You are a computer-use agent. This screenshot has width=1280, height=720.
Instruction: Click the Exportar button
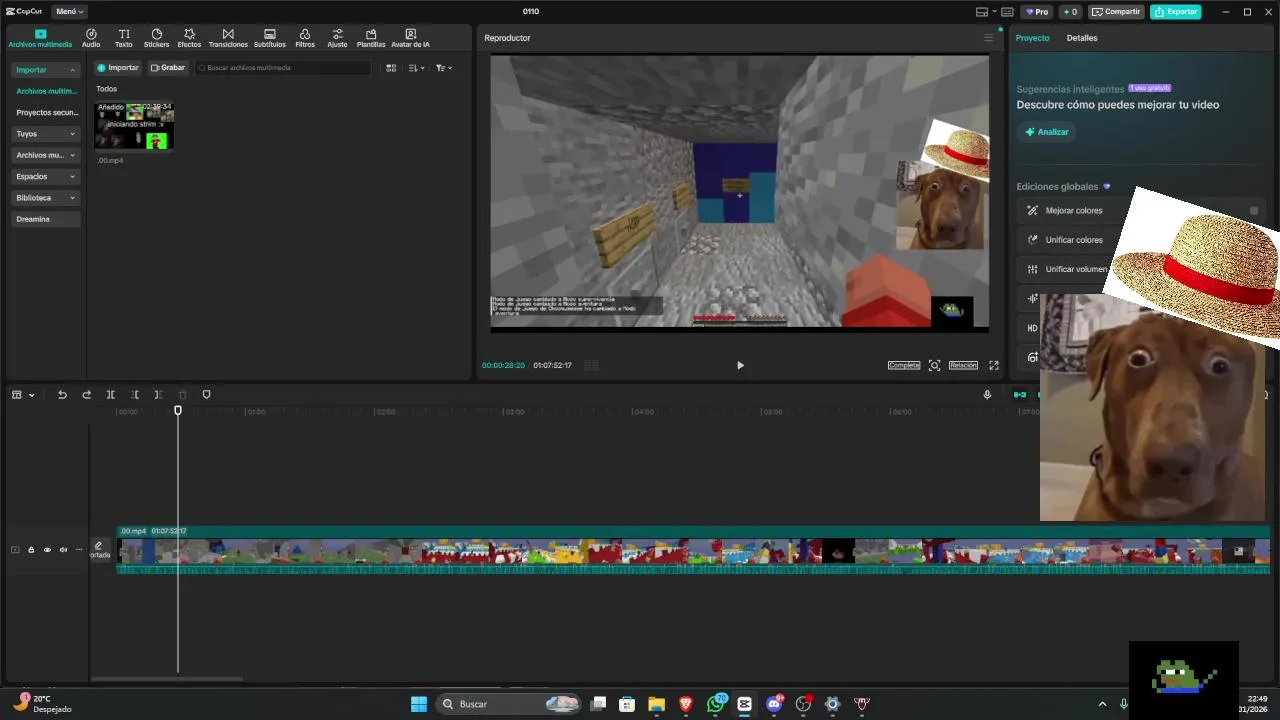point(1176,12)
